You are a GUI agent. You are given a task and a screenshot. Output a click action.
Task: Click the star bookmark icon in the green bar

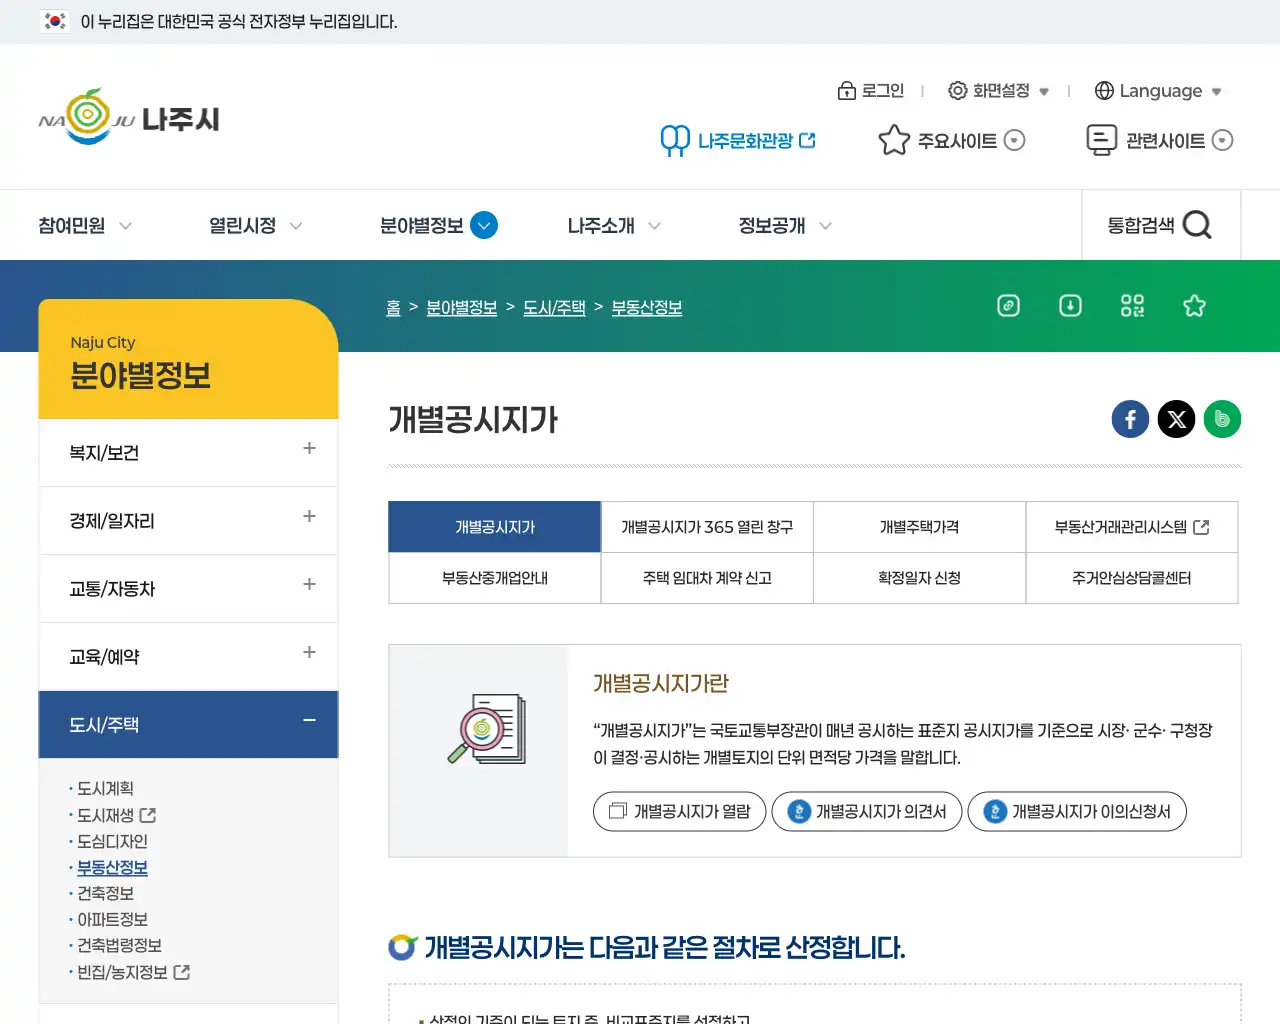(x=1194, y=307)
